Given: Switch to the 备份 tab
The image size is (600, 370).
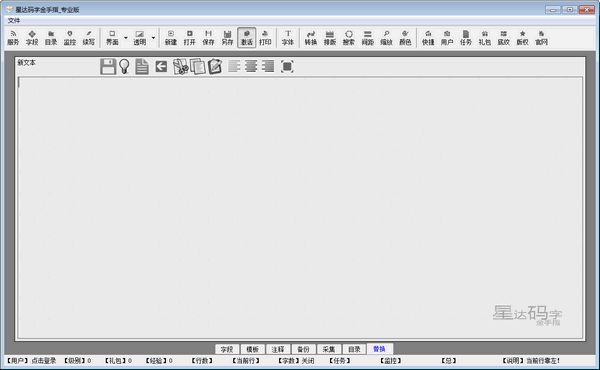Looking at the screenshot, I should [303, 349].
